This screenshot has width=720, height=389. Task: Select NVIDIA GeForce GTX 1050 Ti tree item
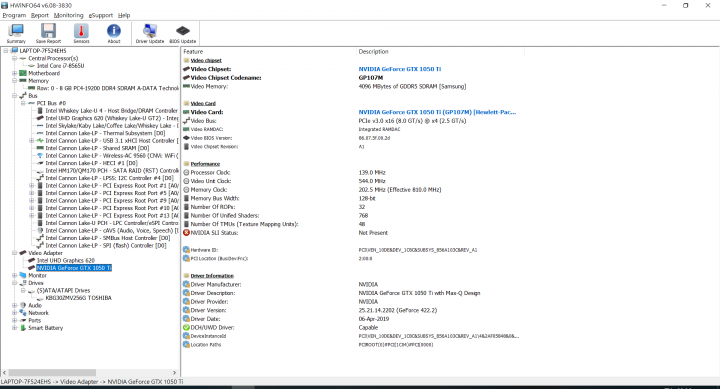pos(74,268)
